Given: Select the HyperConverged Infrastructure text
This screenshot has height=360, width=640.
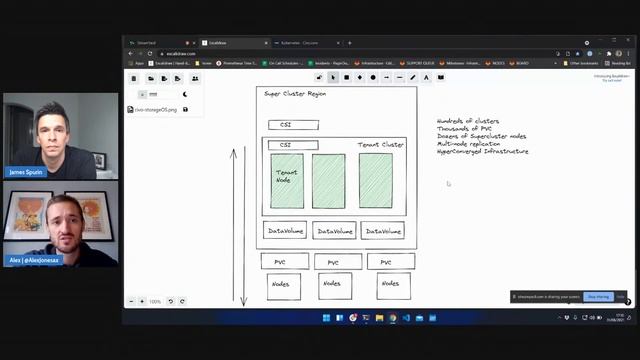Looking at the screenshot, I should click(482, 151).
